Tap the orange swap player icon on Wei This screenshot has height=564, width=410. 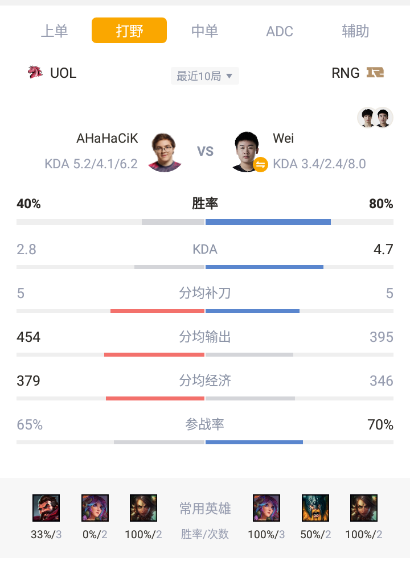tap(260, 165)
